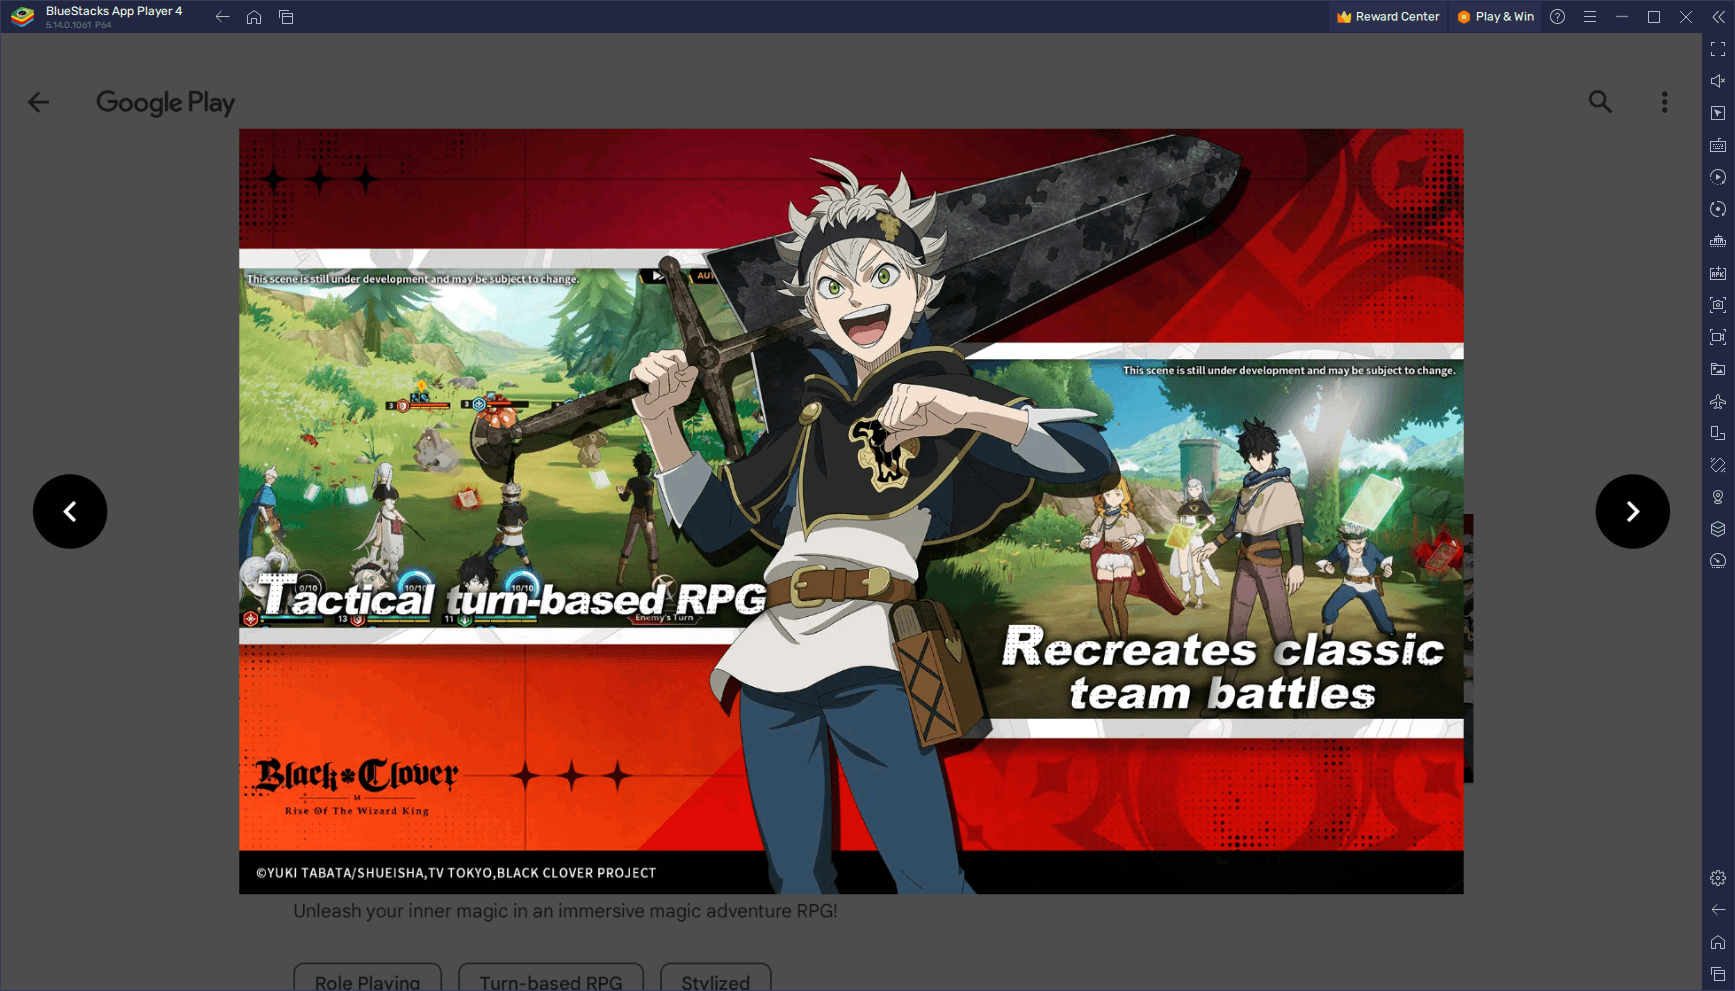This screenshot has height=991, width=1735.
Task: Click the rotate sync circular icon
Action: [x=1718, y=209]
